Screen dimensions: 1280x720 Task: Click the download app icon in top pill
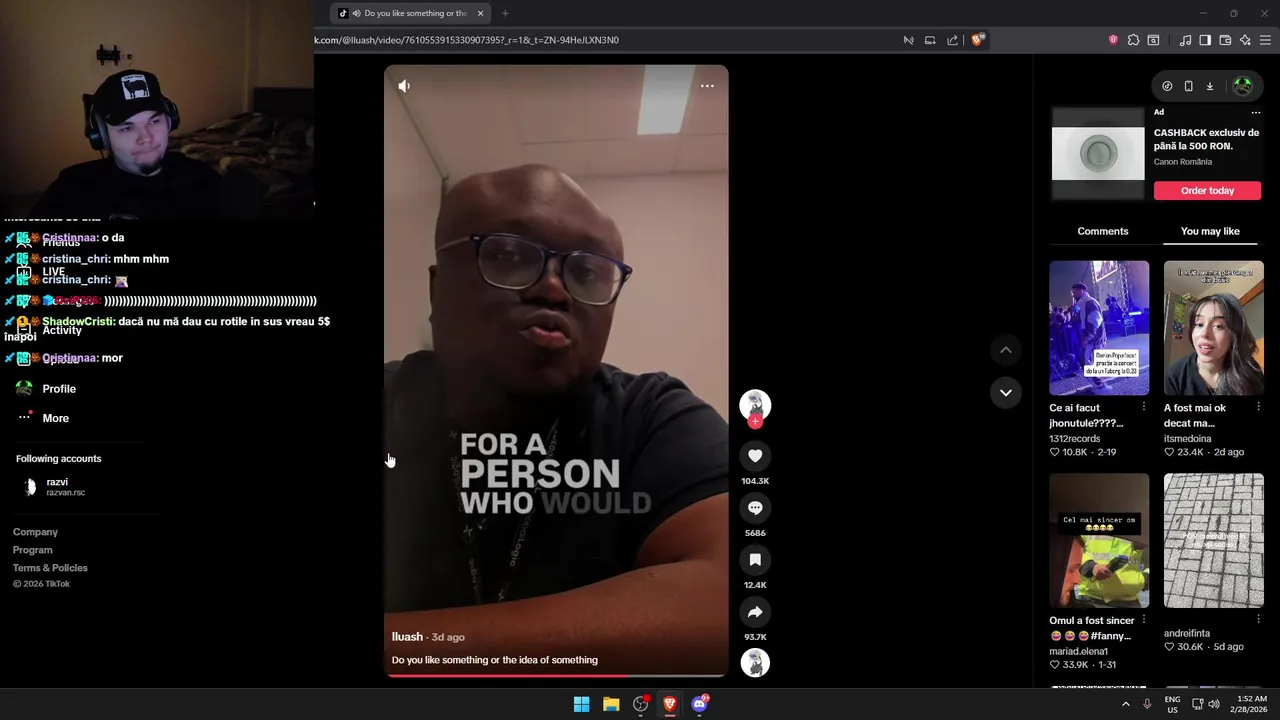click(1209, 86)
